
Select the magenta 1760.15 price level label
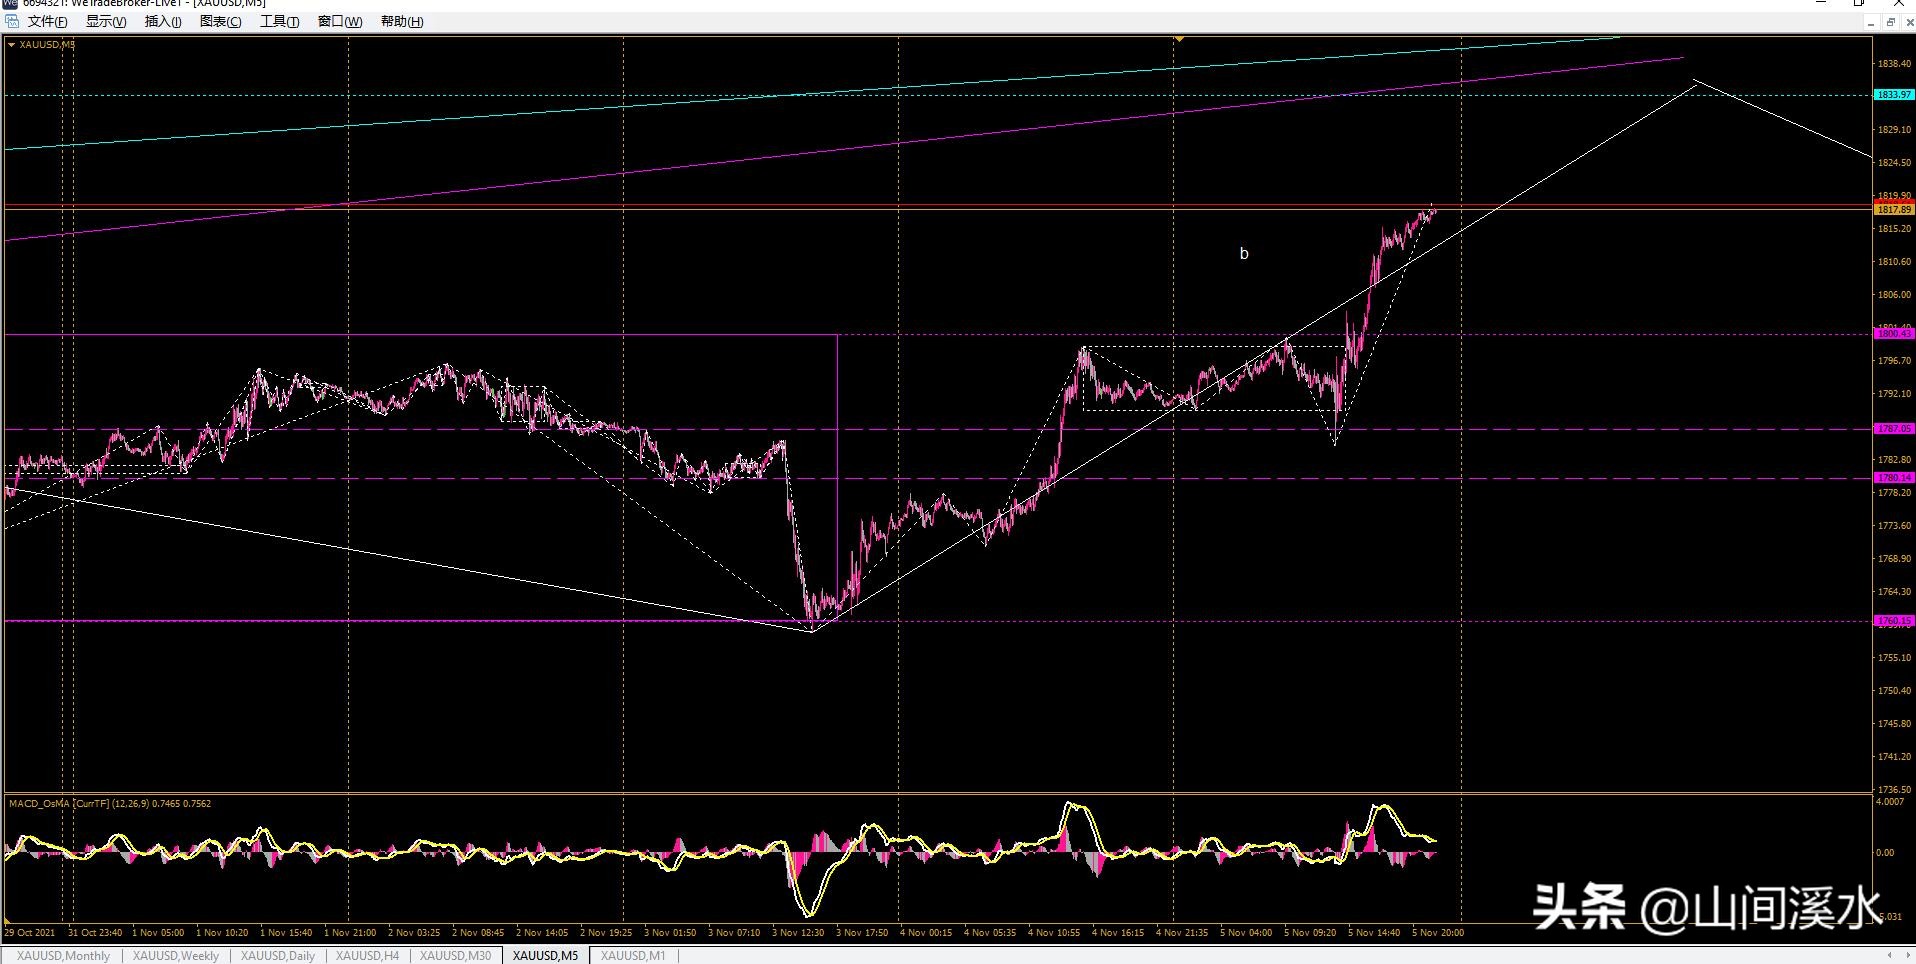1894,621
